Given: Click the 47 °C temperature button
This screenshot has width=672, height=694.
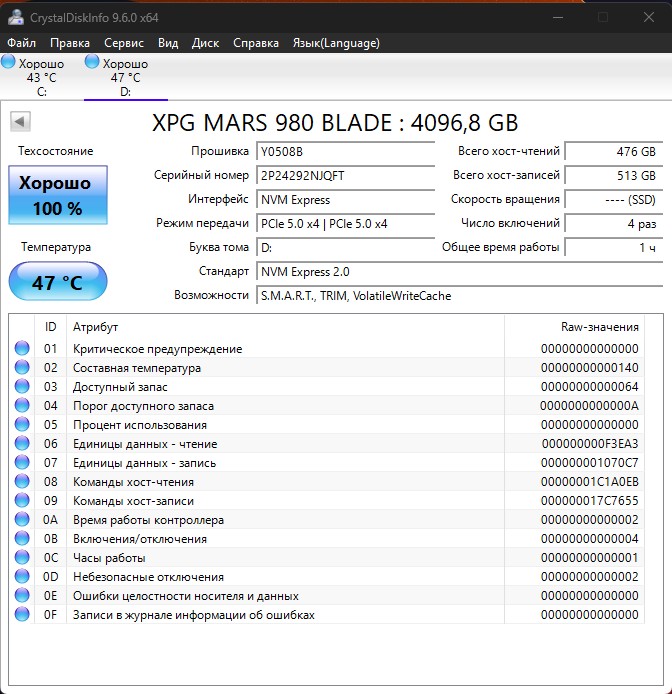Looking at the screenshot, I should (x=57, y=283).
